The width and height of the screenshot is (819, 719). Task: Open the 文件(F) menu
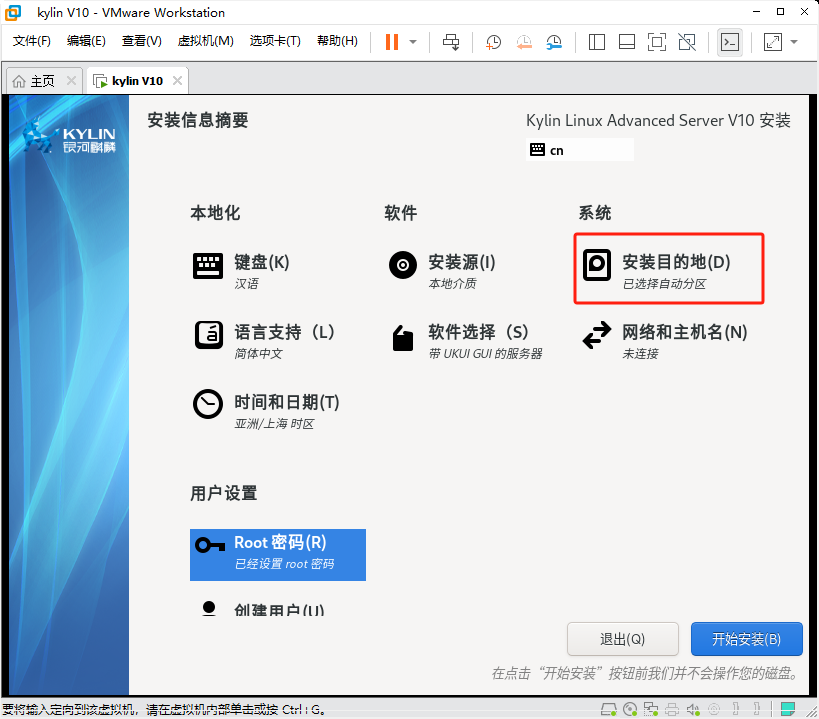click(x=31, y=41)
